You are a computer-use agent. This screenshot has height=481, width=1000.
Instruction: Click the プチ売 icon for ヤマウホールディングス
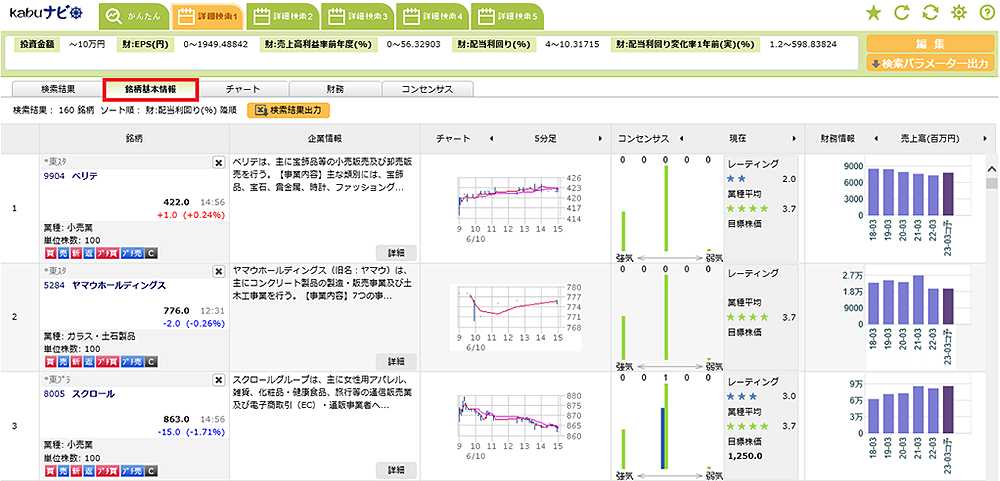(x=133, y=362)
